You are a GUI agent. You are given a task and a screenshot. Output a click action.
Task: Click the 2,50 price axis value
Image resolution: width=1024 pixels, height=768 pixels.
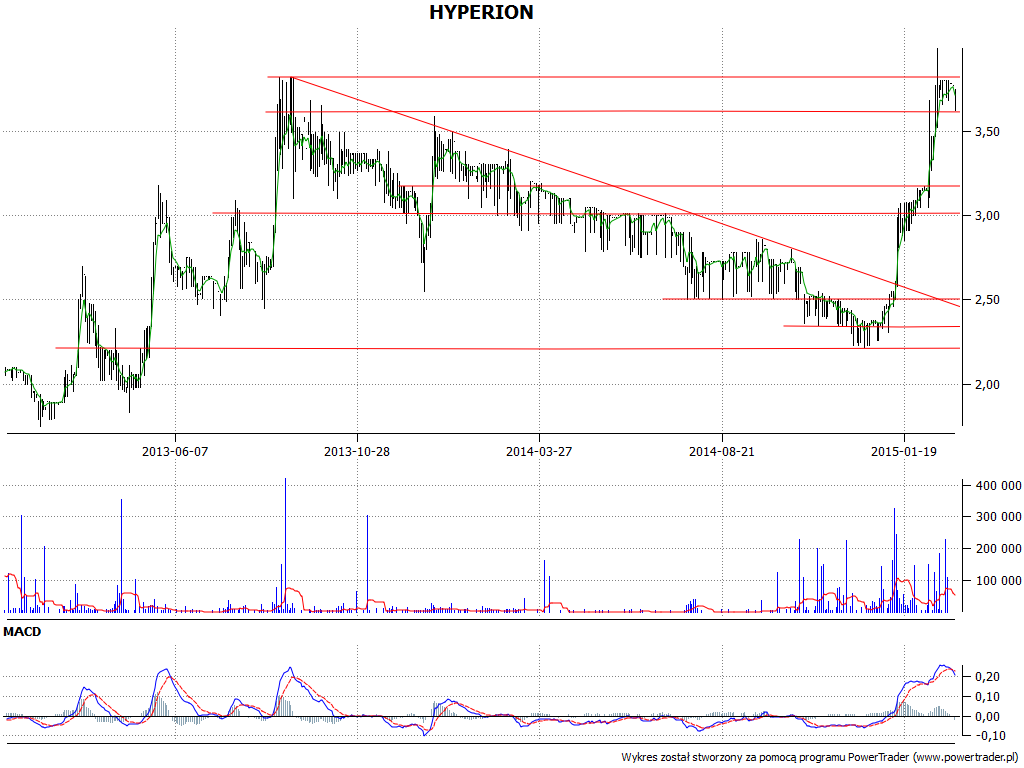[987, 300]
